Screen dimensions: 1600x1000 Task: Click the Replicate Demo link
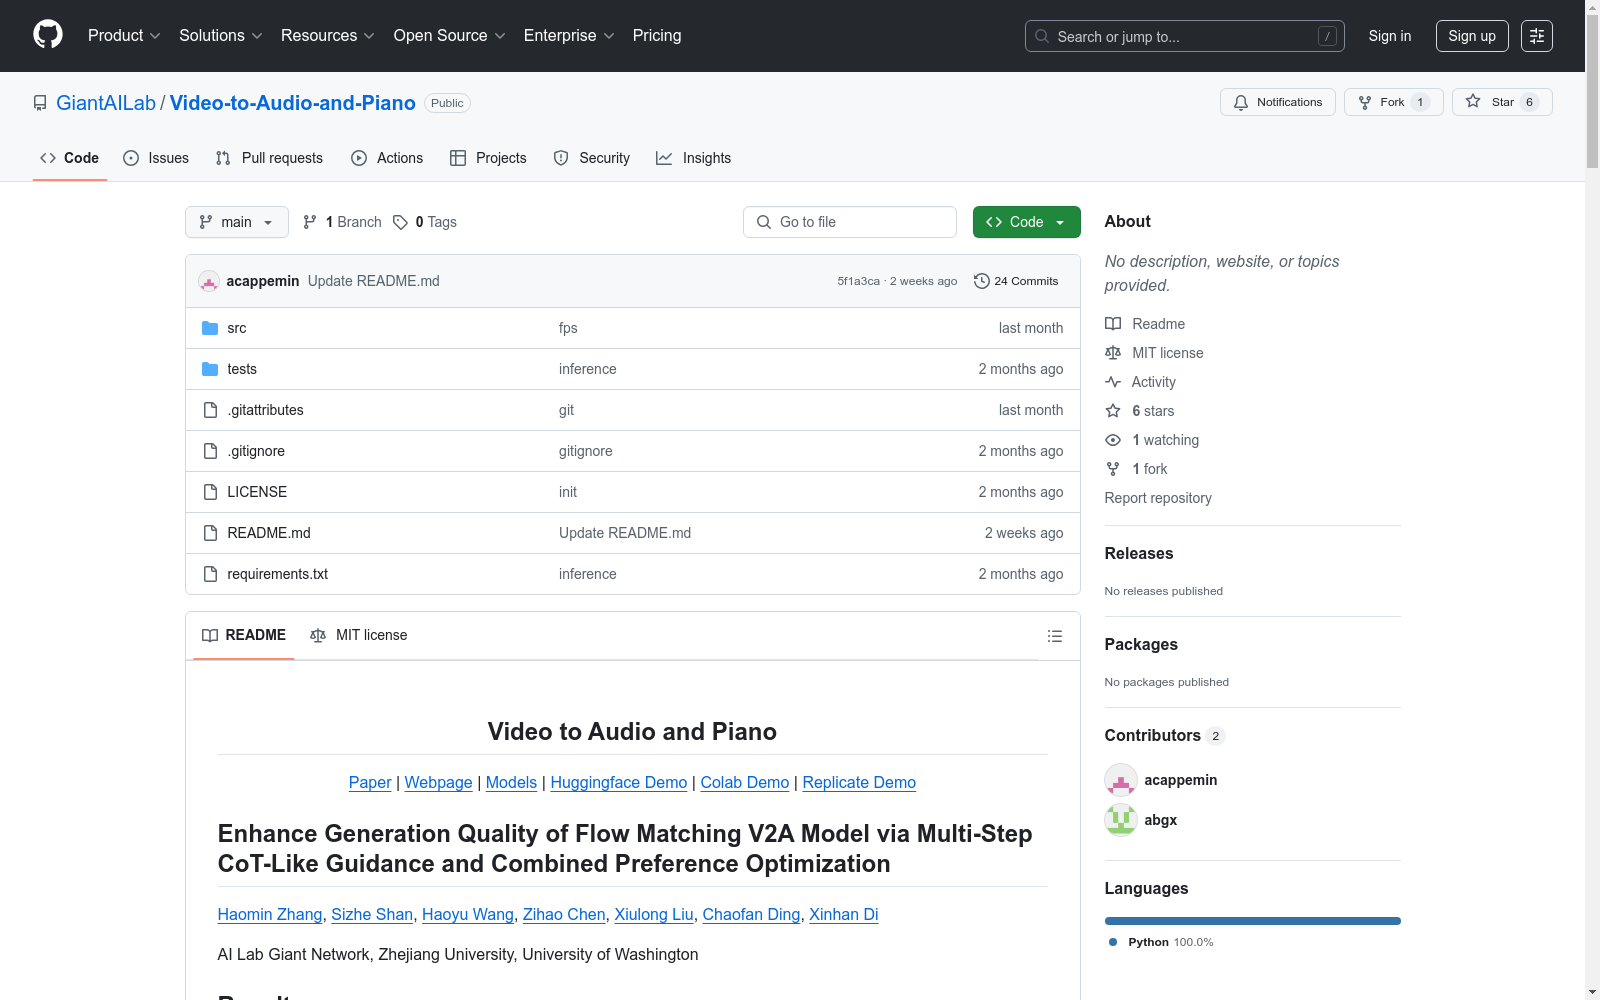click(x=859, y=782)
